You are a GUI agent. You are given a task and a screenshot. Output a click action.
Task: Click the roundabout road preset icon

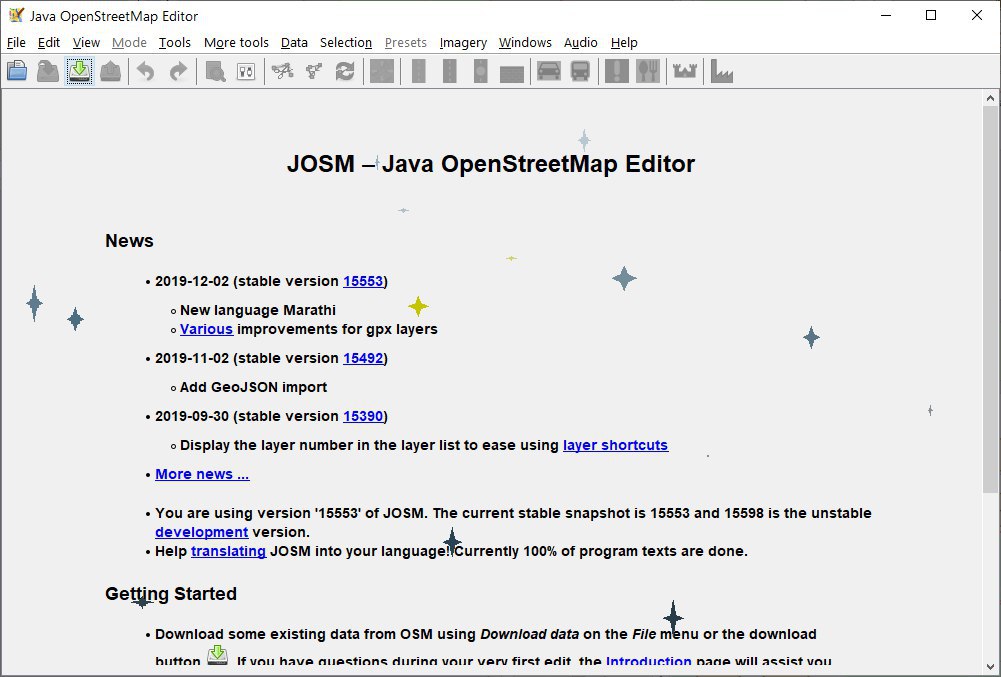pyautogui.click(x=481, y=71)
